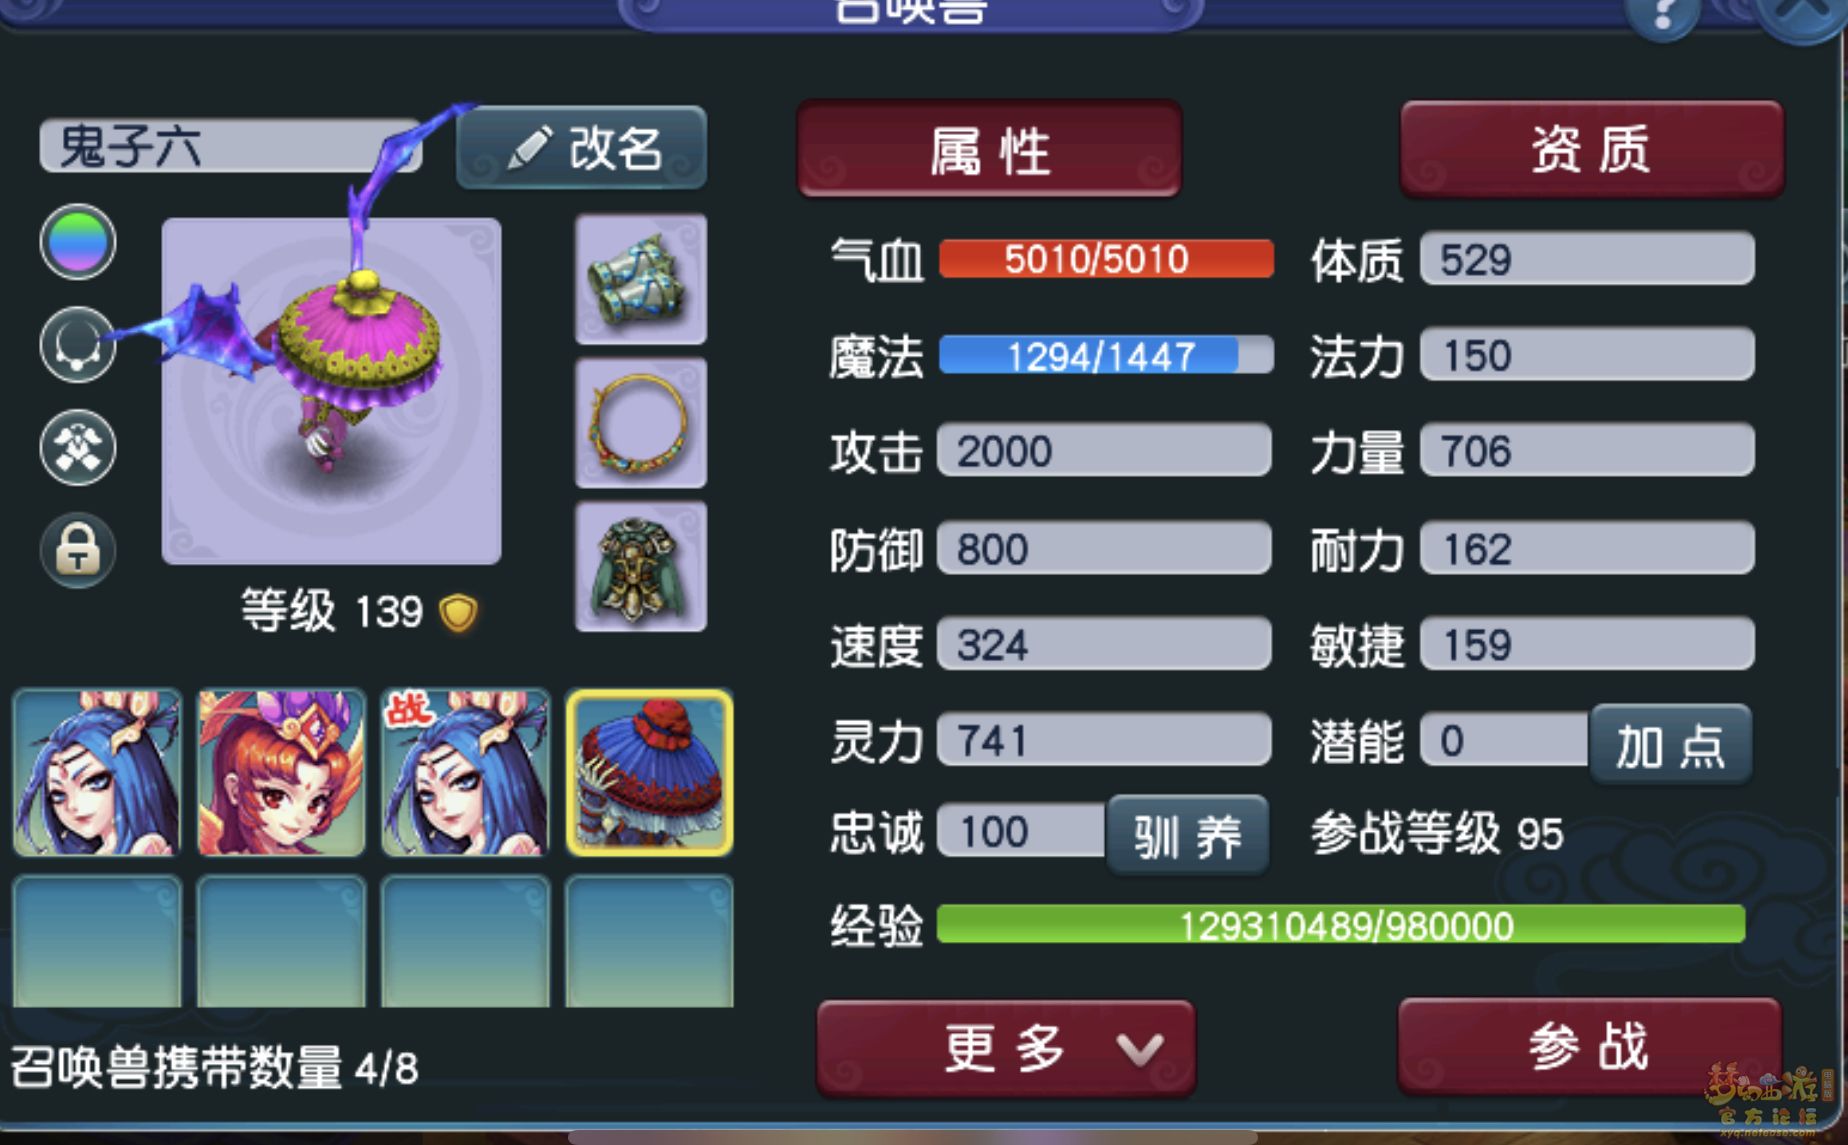Expand the 更多 dropdown

(x=1006, y=1048)
